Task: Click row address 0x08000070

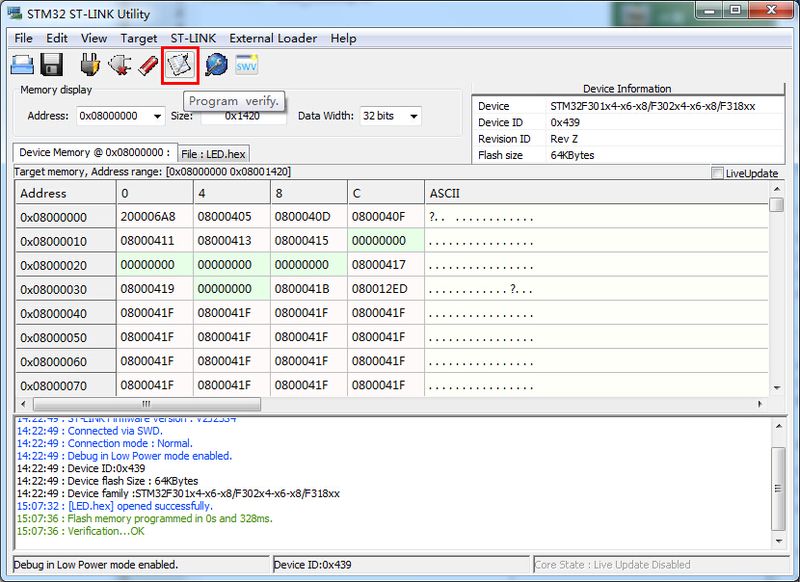Action: (66, 386)
